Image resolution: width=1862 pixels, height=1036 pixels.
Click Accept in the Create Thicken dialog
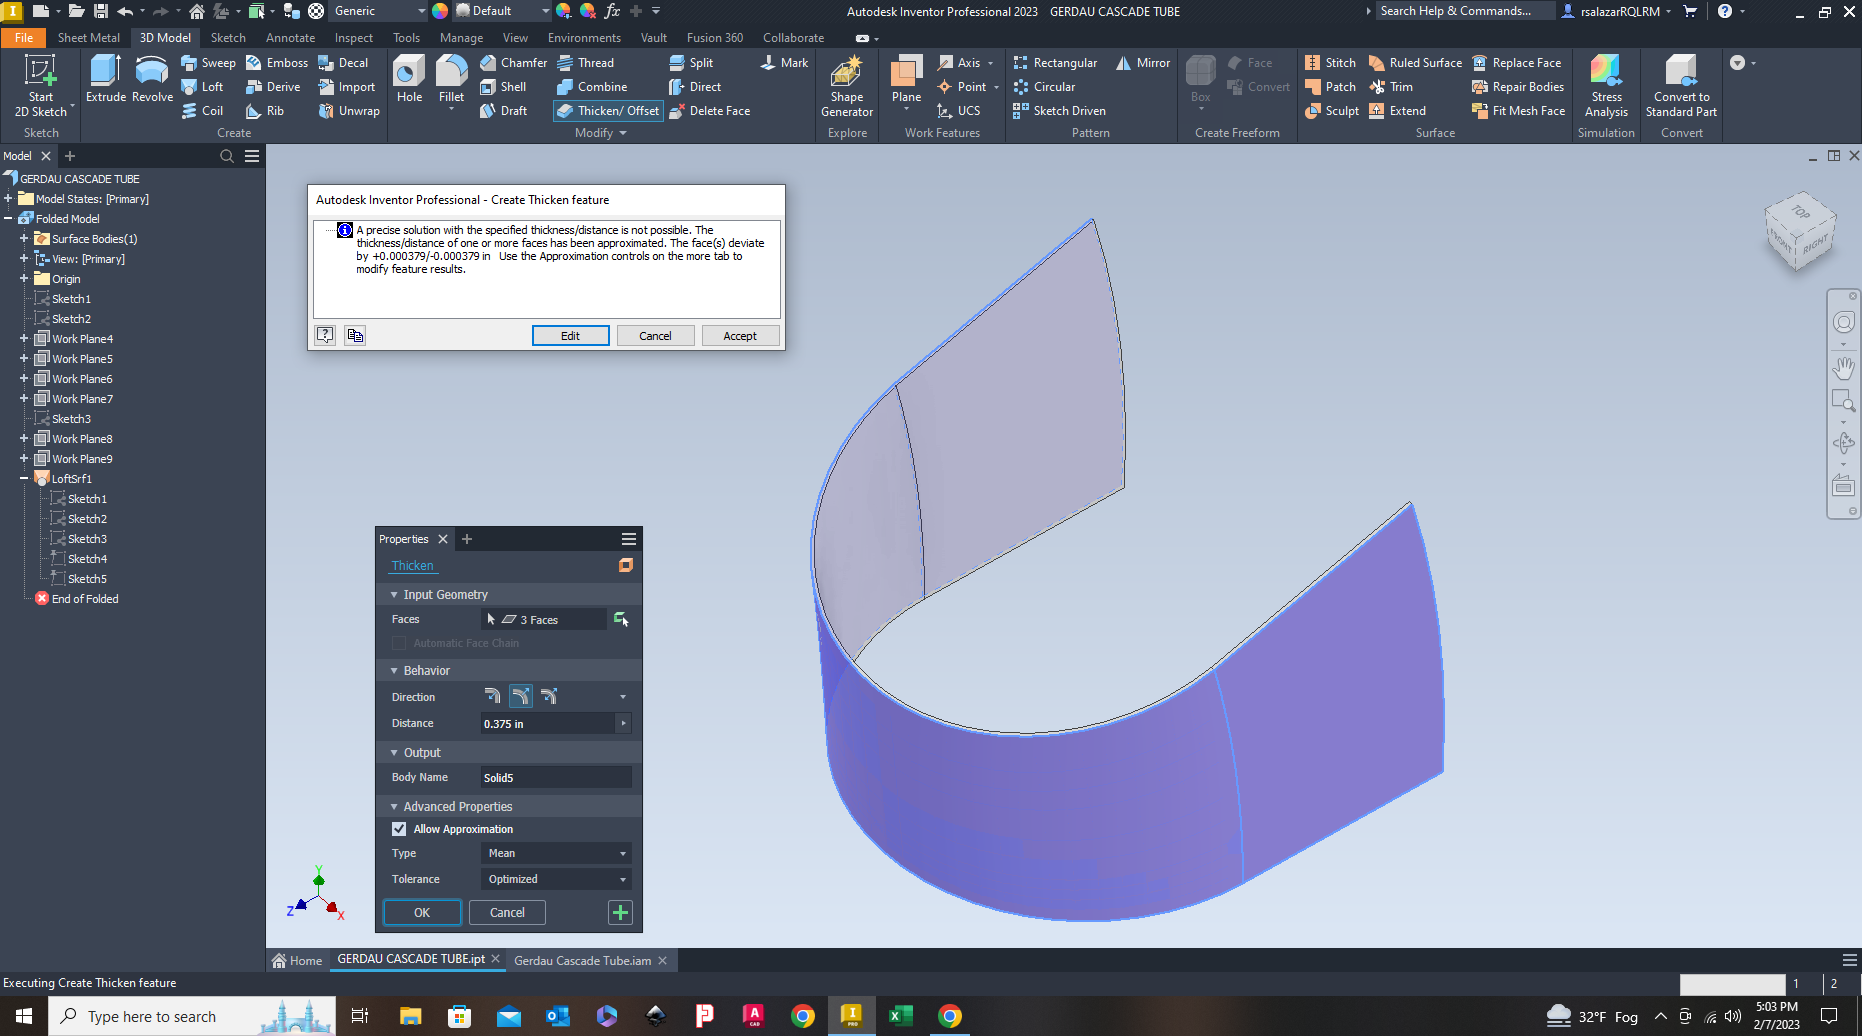[x=740, y=336]
